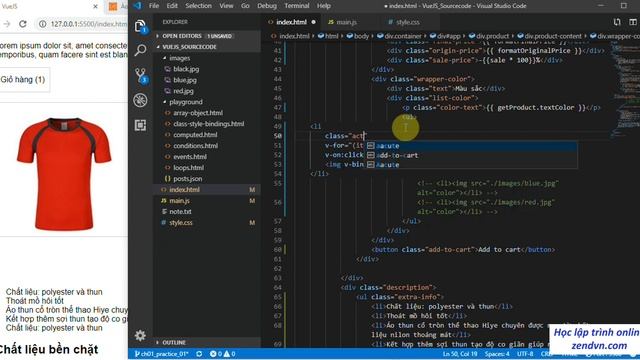Image resolution: width=640 pixels, height=360 pixels.
Task: Open posts.json file
Action: pyautogui.click(x=187, y=179)
